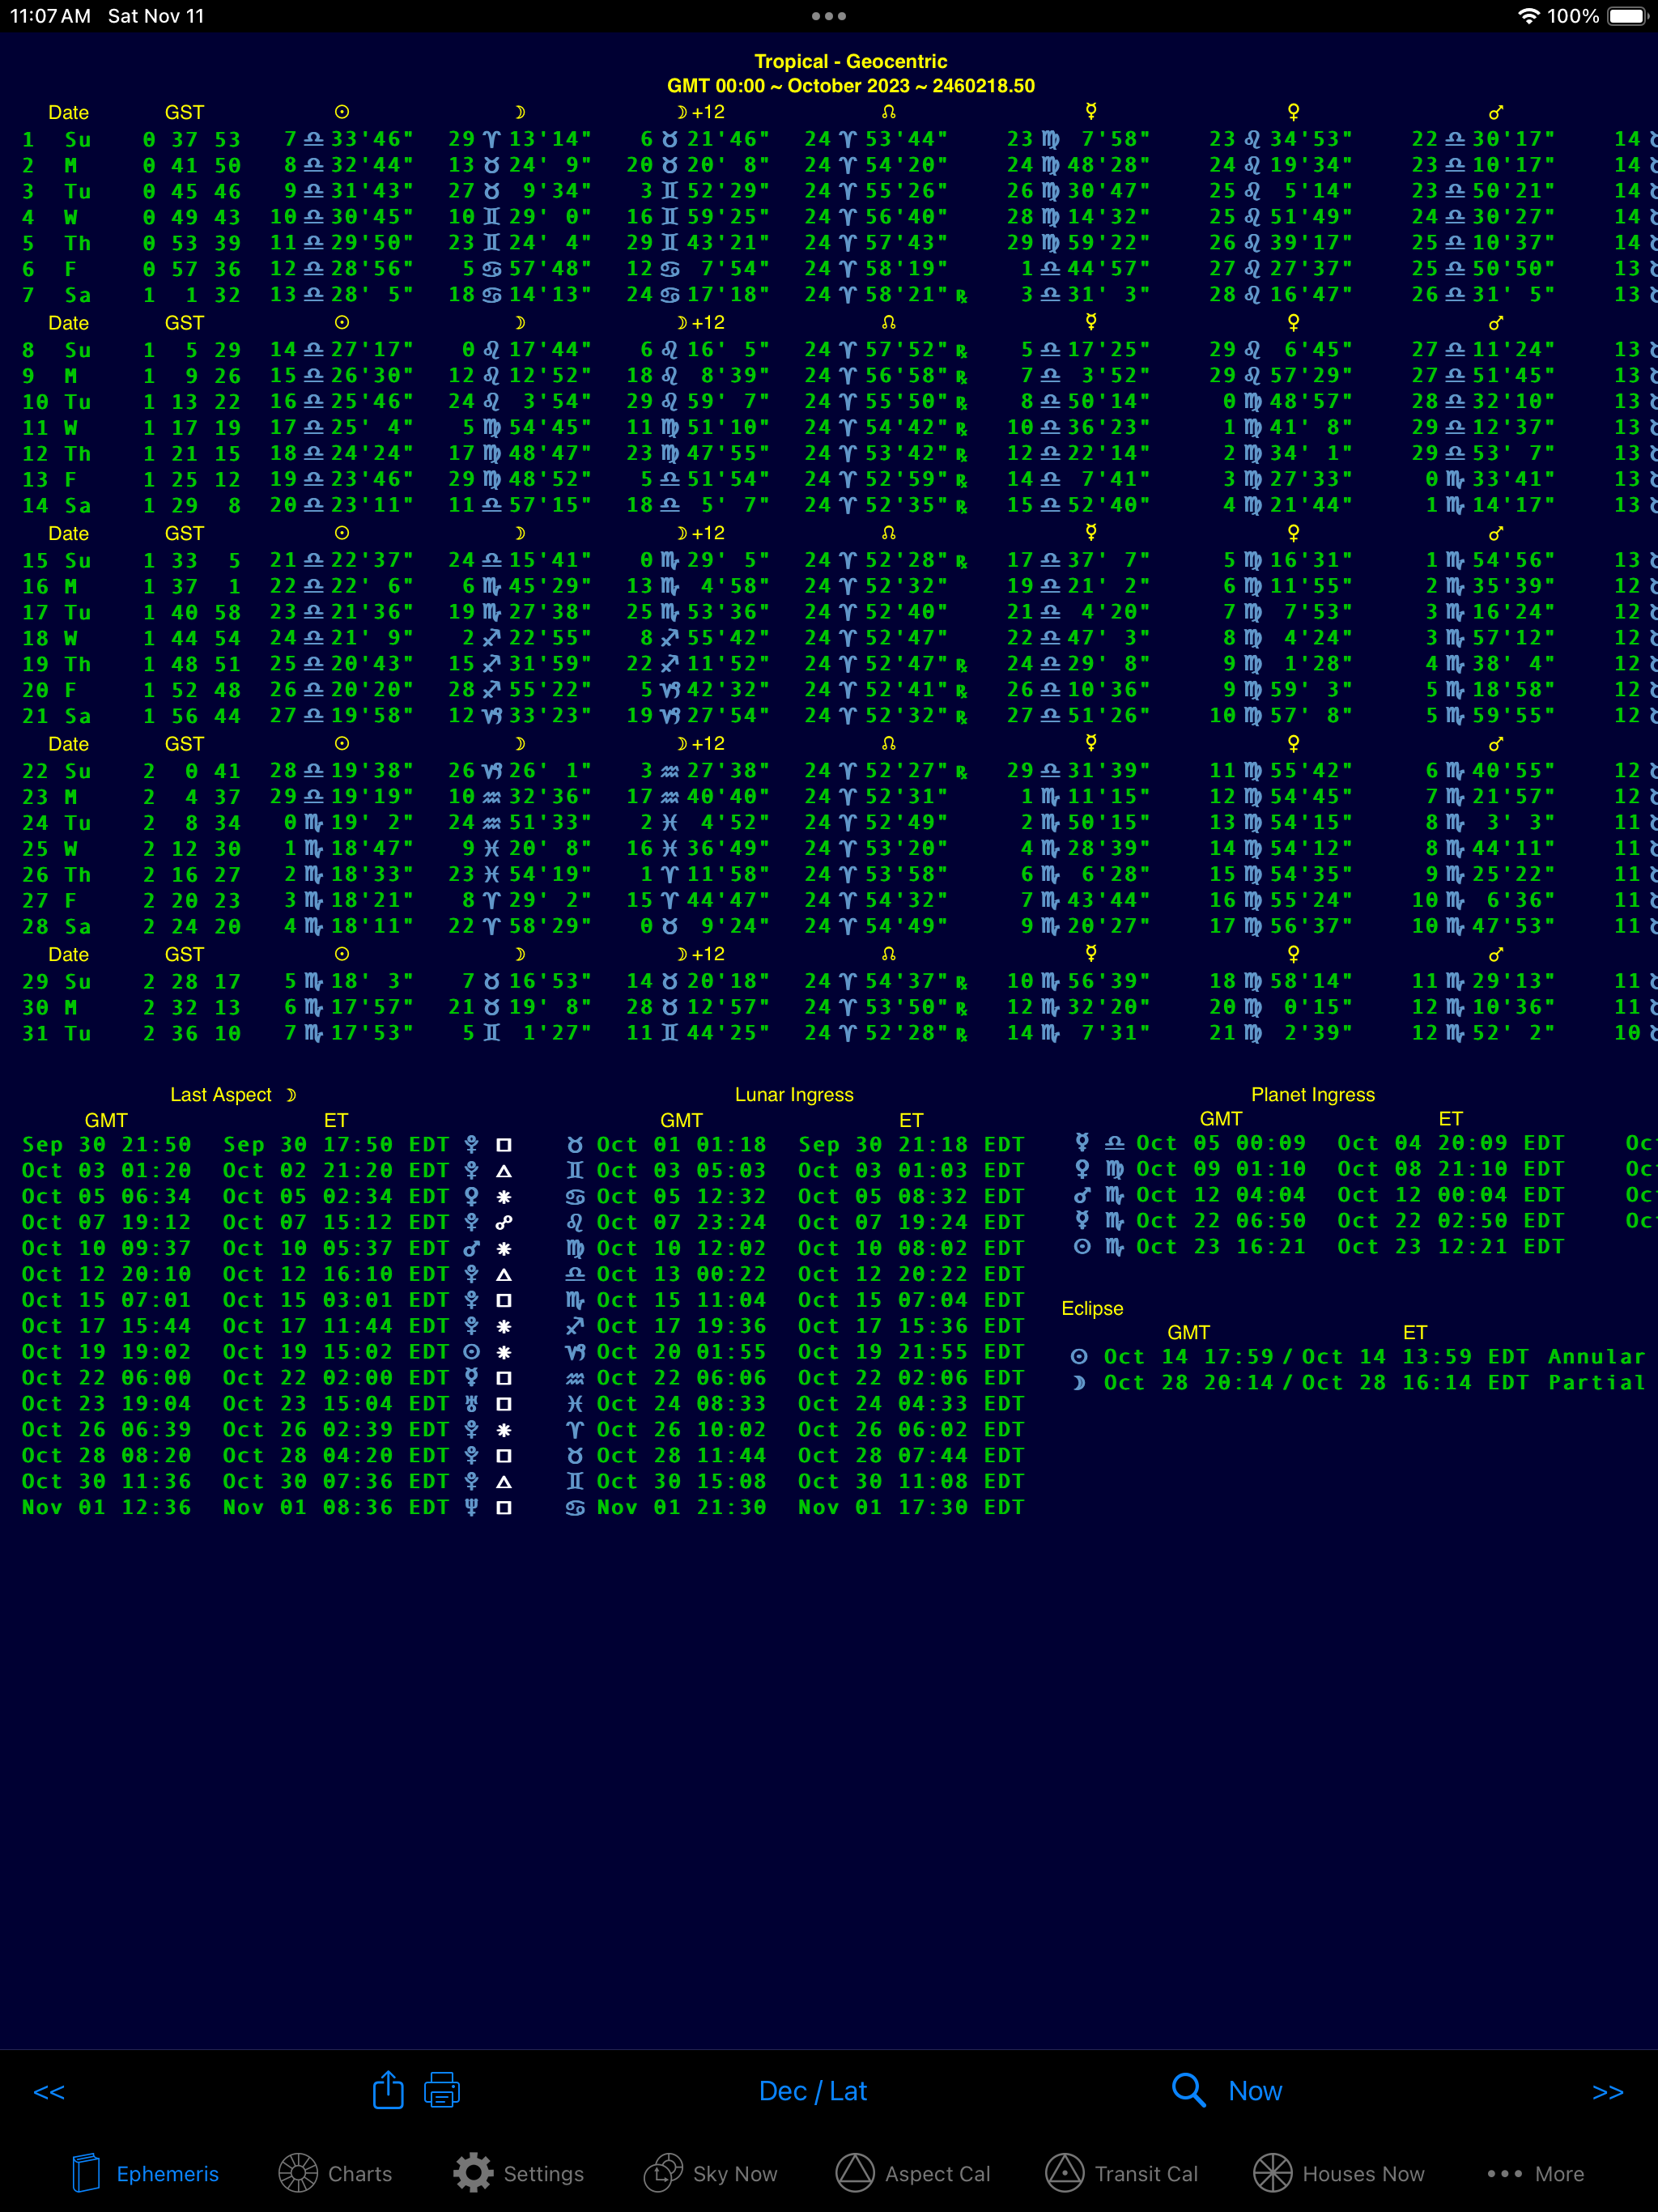The height and width of the screenshot is (2212, 1658).
Task: Tap the Sun icon in Oct 23 16:21 ingress row
Action: tap(1081, 1247)
